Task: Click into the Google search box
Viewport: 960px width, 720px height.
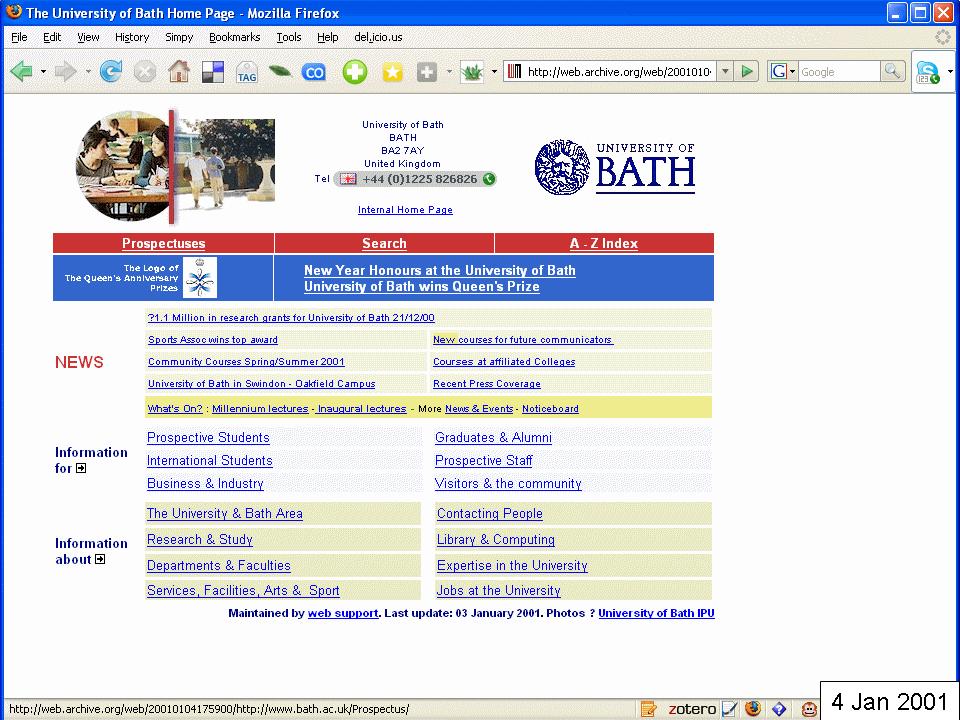Action: click(839, 72)
